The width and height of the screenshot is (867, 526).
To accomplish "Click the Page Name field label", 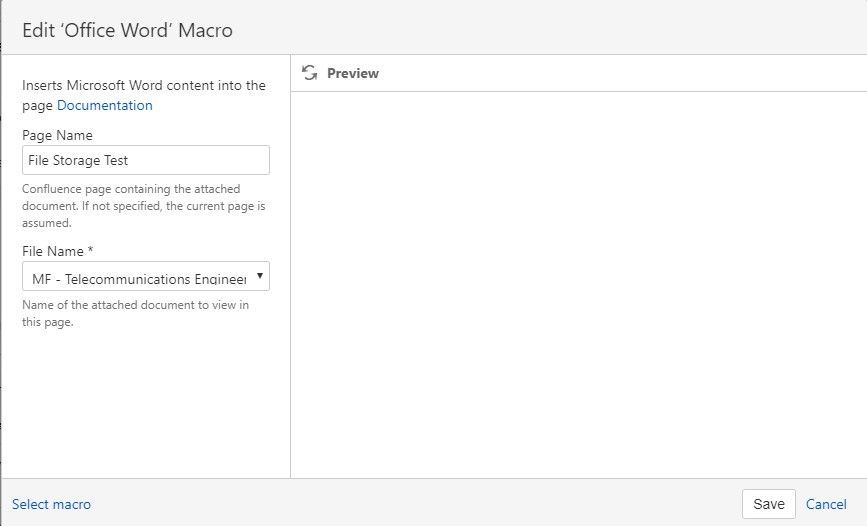I will point(58,135).
